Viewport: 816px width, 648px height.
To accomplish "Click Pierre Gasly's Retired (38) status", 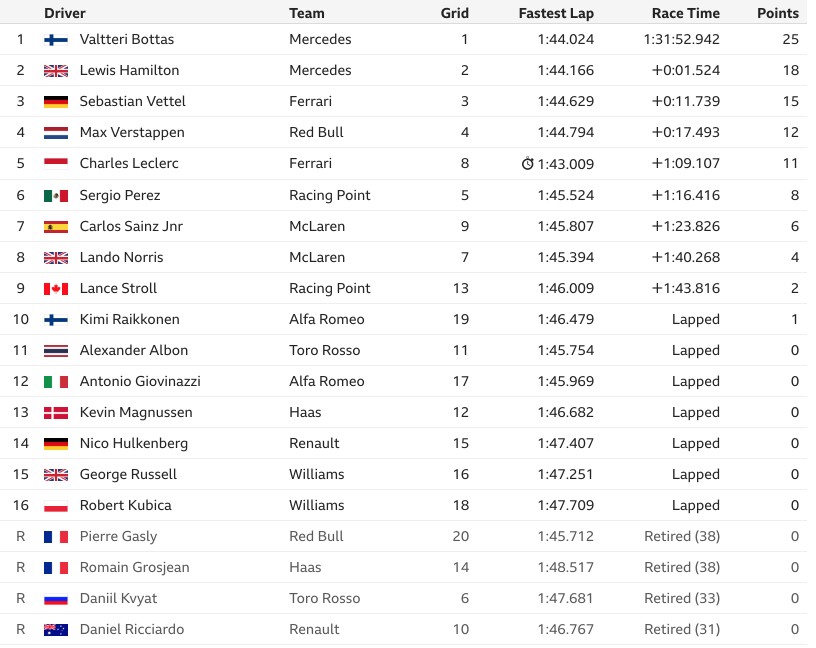I will pos(682,536).
